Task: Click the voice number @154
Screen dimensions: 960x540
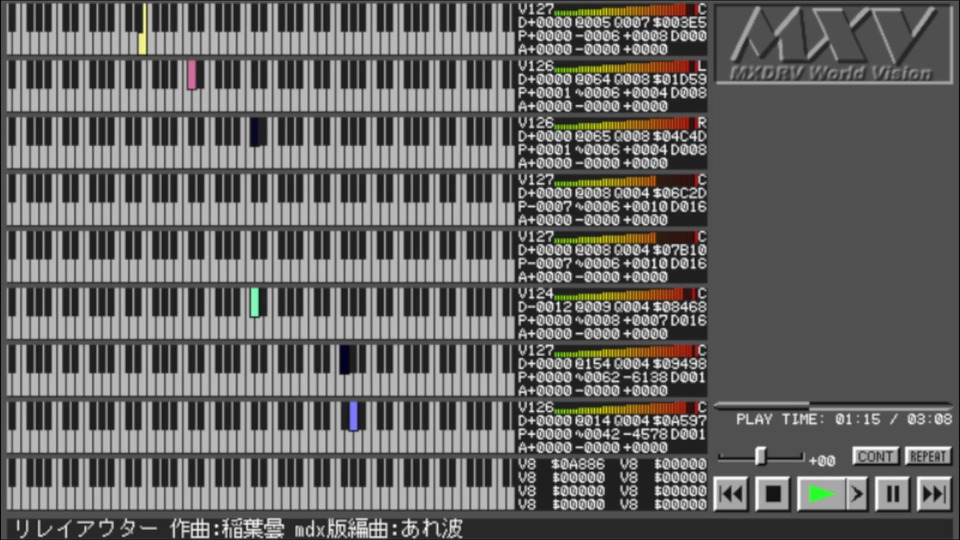Action: point(593,364)
